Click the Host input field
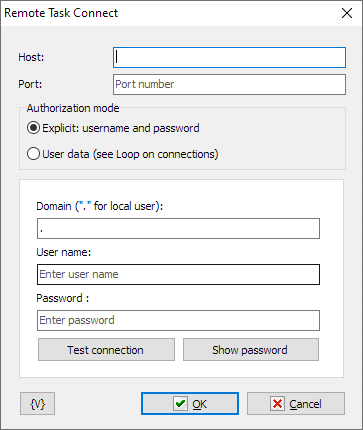The width and height of the screenshot is (363, 430). [229, 58]
